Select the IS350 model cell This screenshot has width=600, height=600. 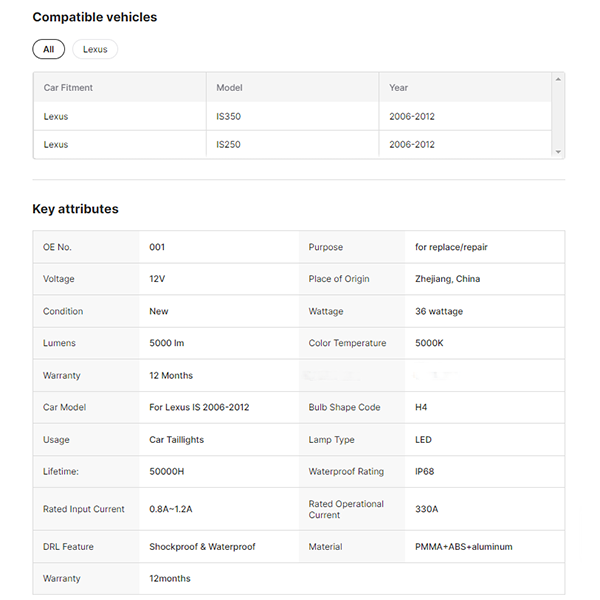point(228,117)
